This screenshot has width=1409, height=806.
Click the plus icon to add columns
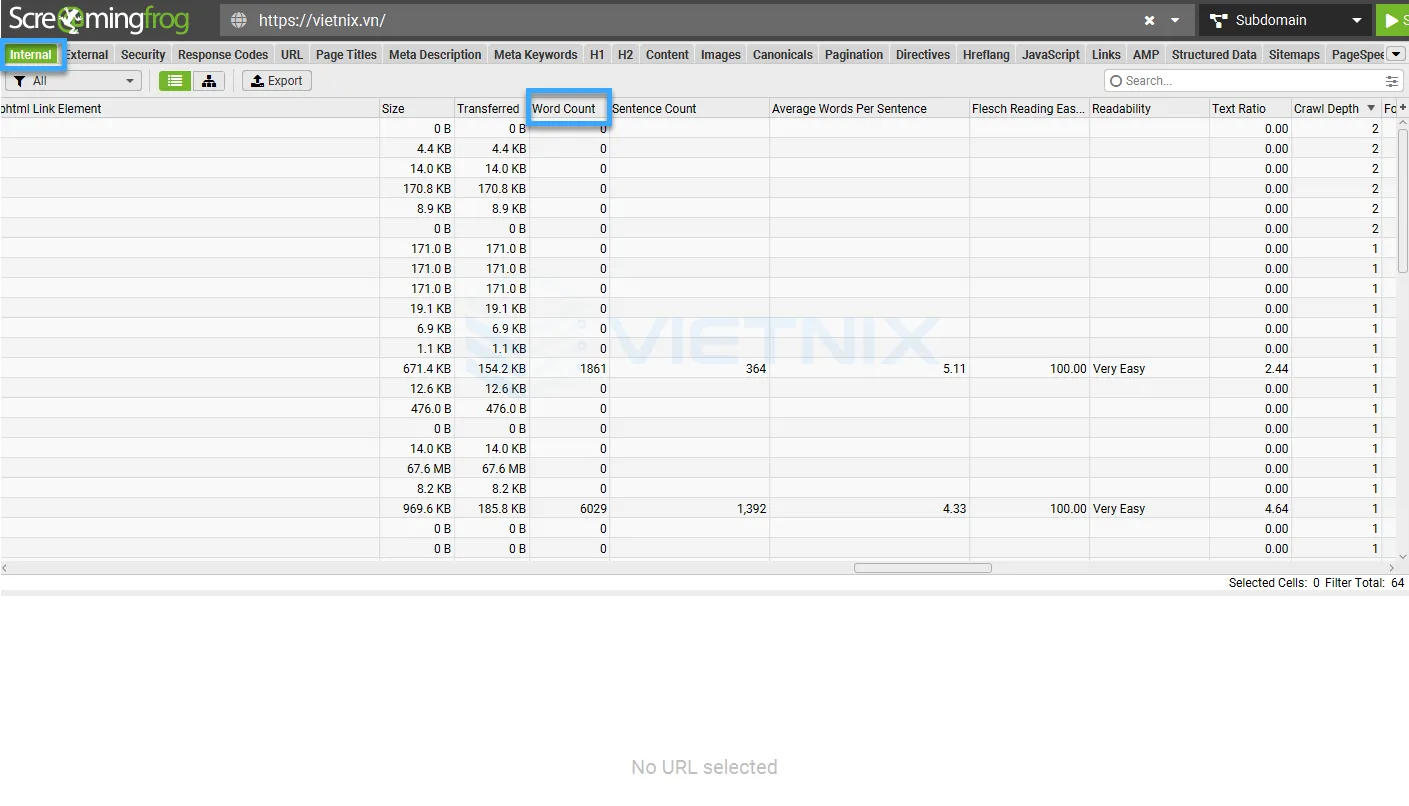point(1402,108)
